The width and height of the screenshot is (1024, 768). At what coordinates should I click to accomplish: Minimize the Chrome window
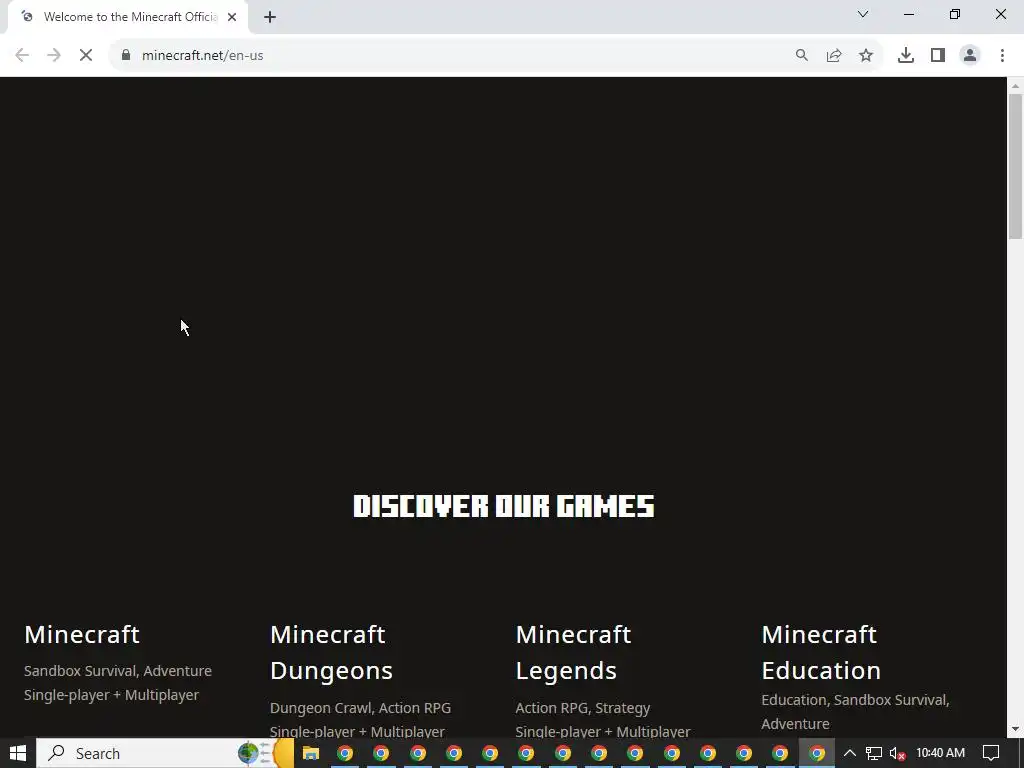point(908,14)
